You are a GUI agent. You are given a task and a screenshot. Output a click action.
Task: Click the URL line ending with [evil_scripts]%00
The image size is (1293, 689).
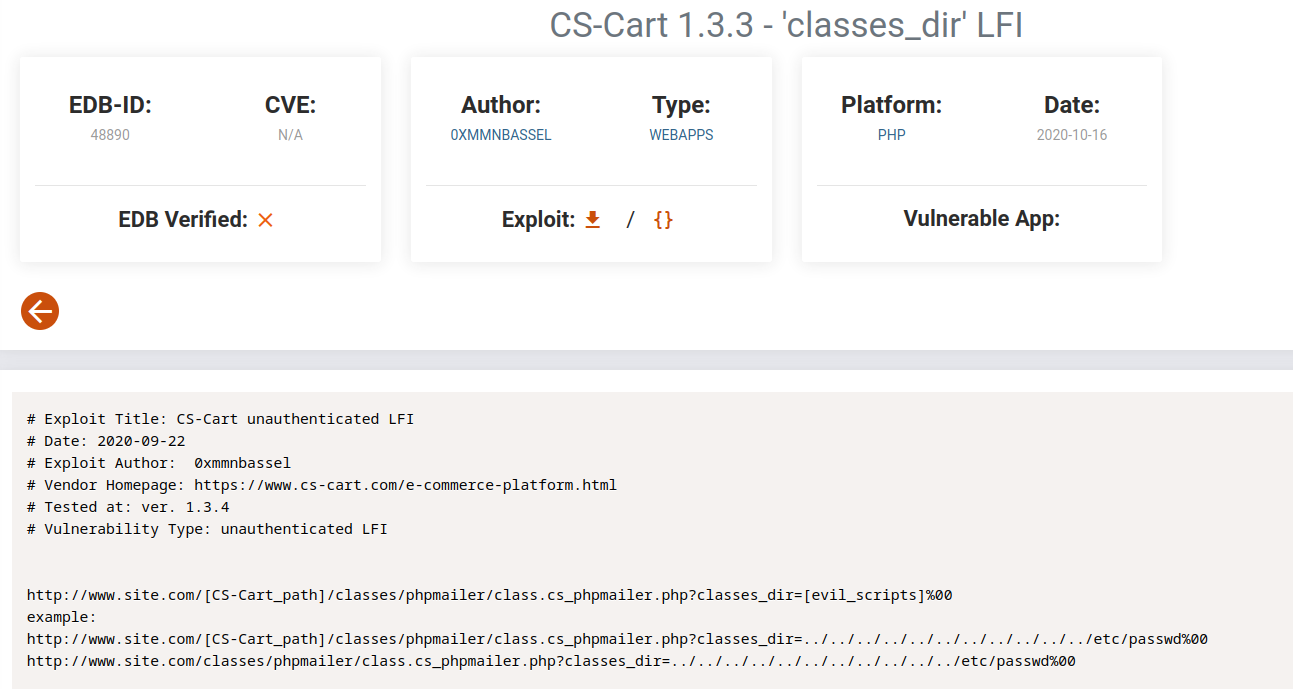tap(490, 595)
